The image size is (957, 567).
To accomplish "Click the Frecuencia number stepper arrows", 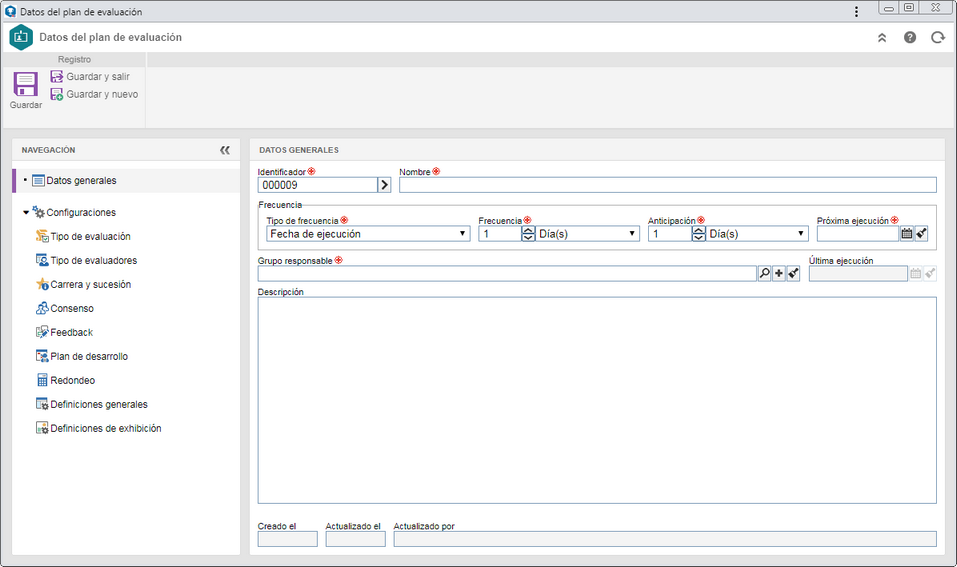I will coord(529,234).
